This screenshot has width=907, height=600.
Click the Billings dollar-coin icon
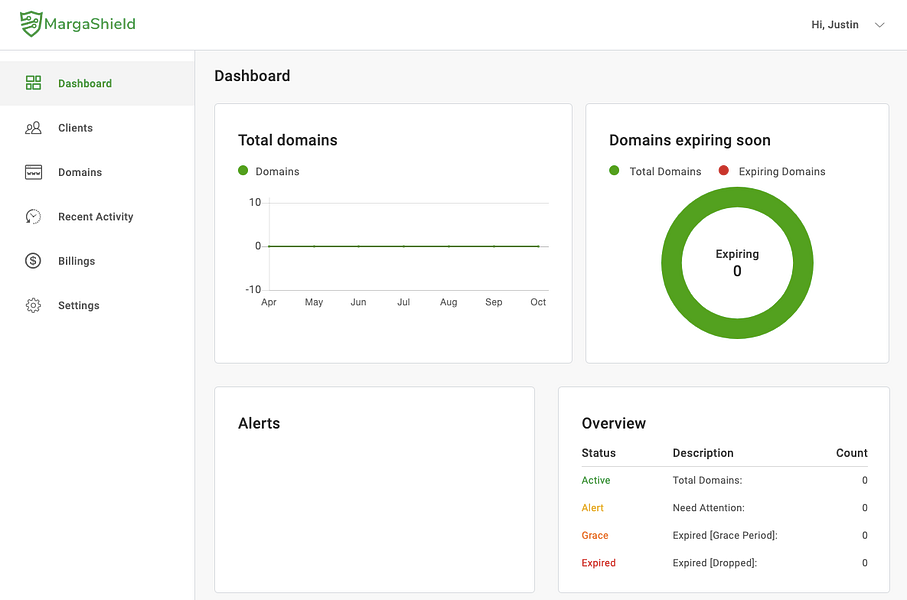34,261
